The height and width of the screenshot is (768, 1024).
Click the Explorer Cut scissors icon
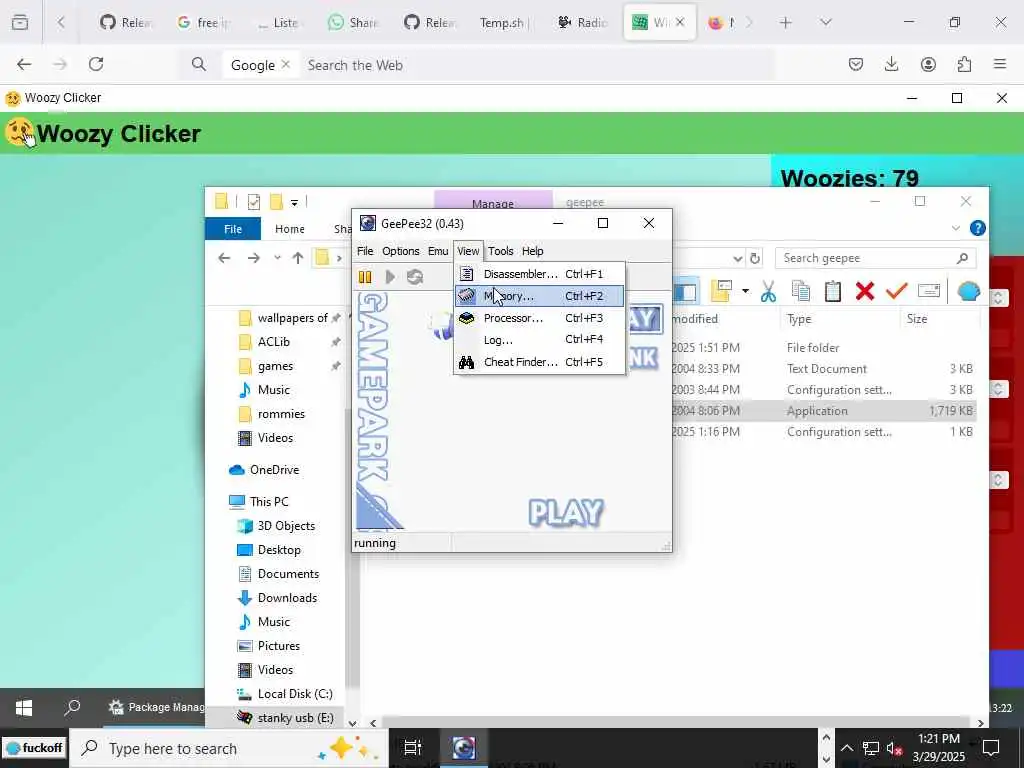pos(768,291)
